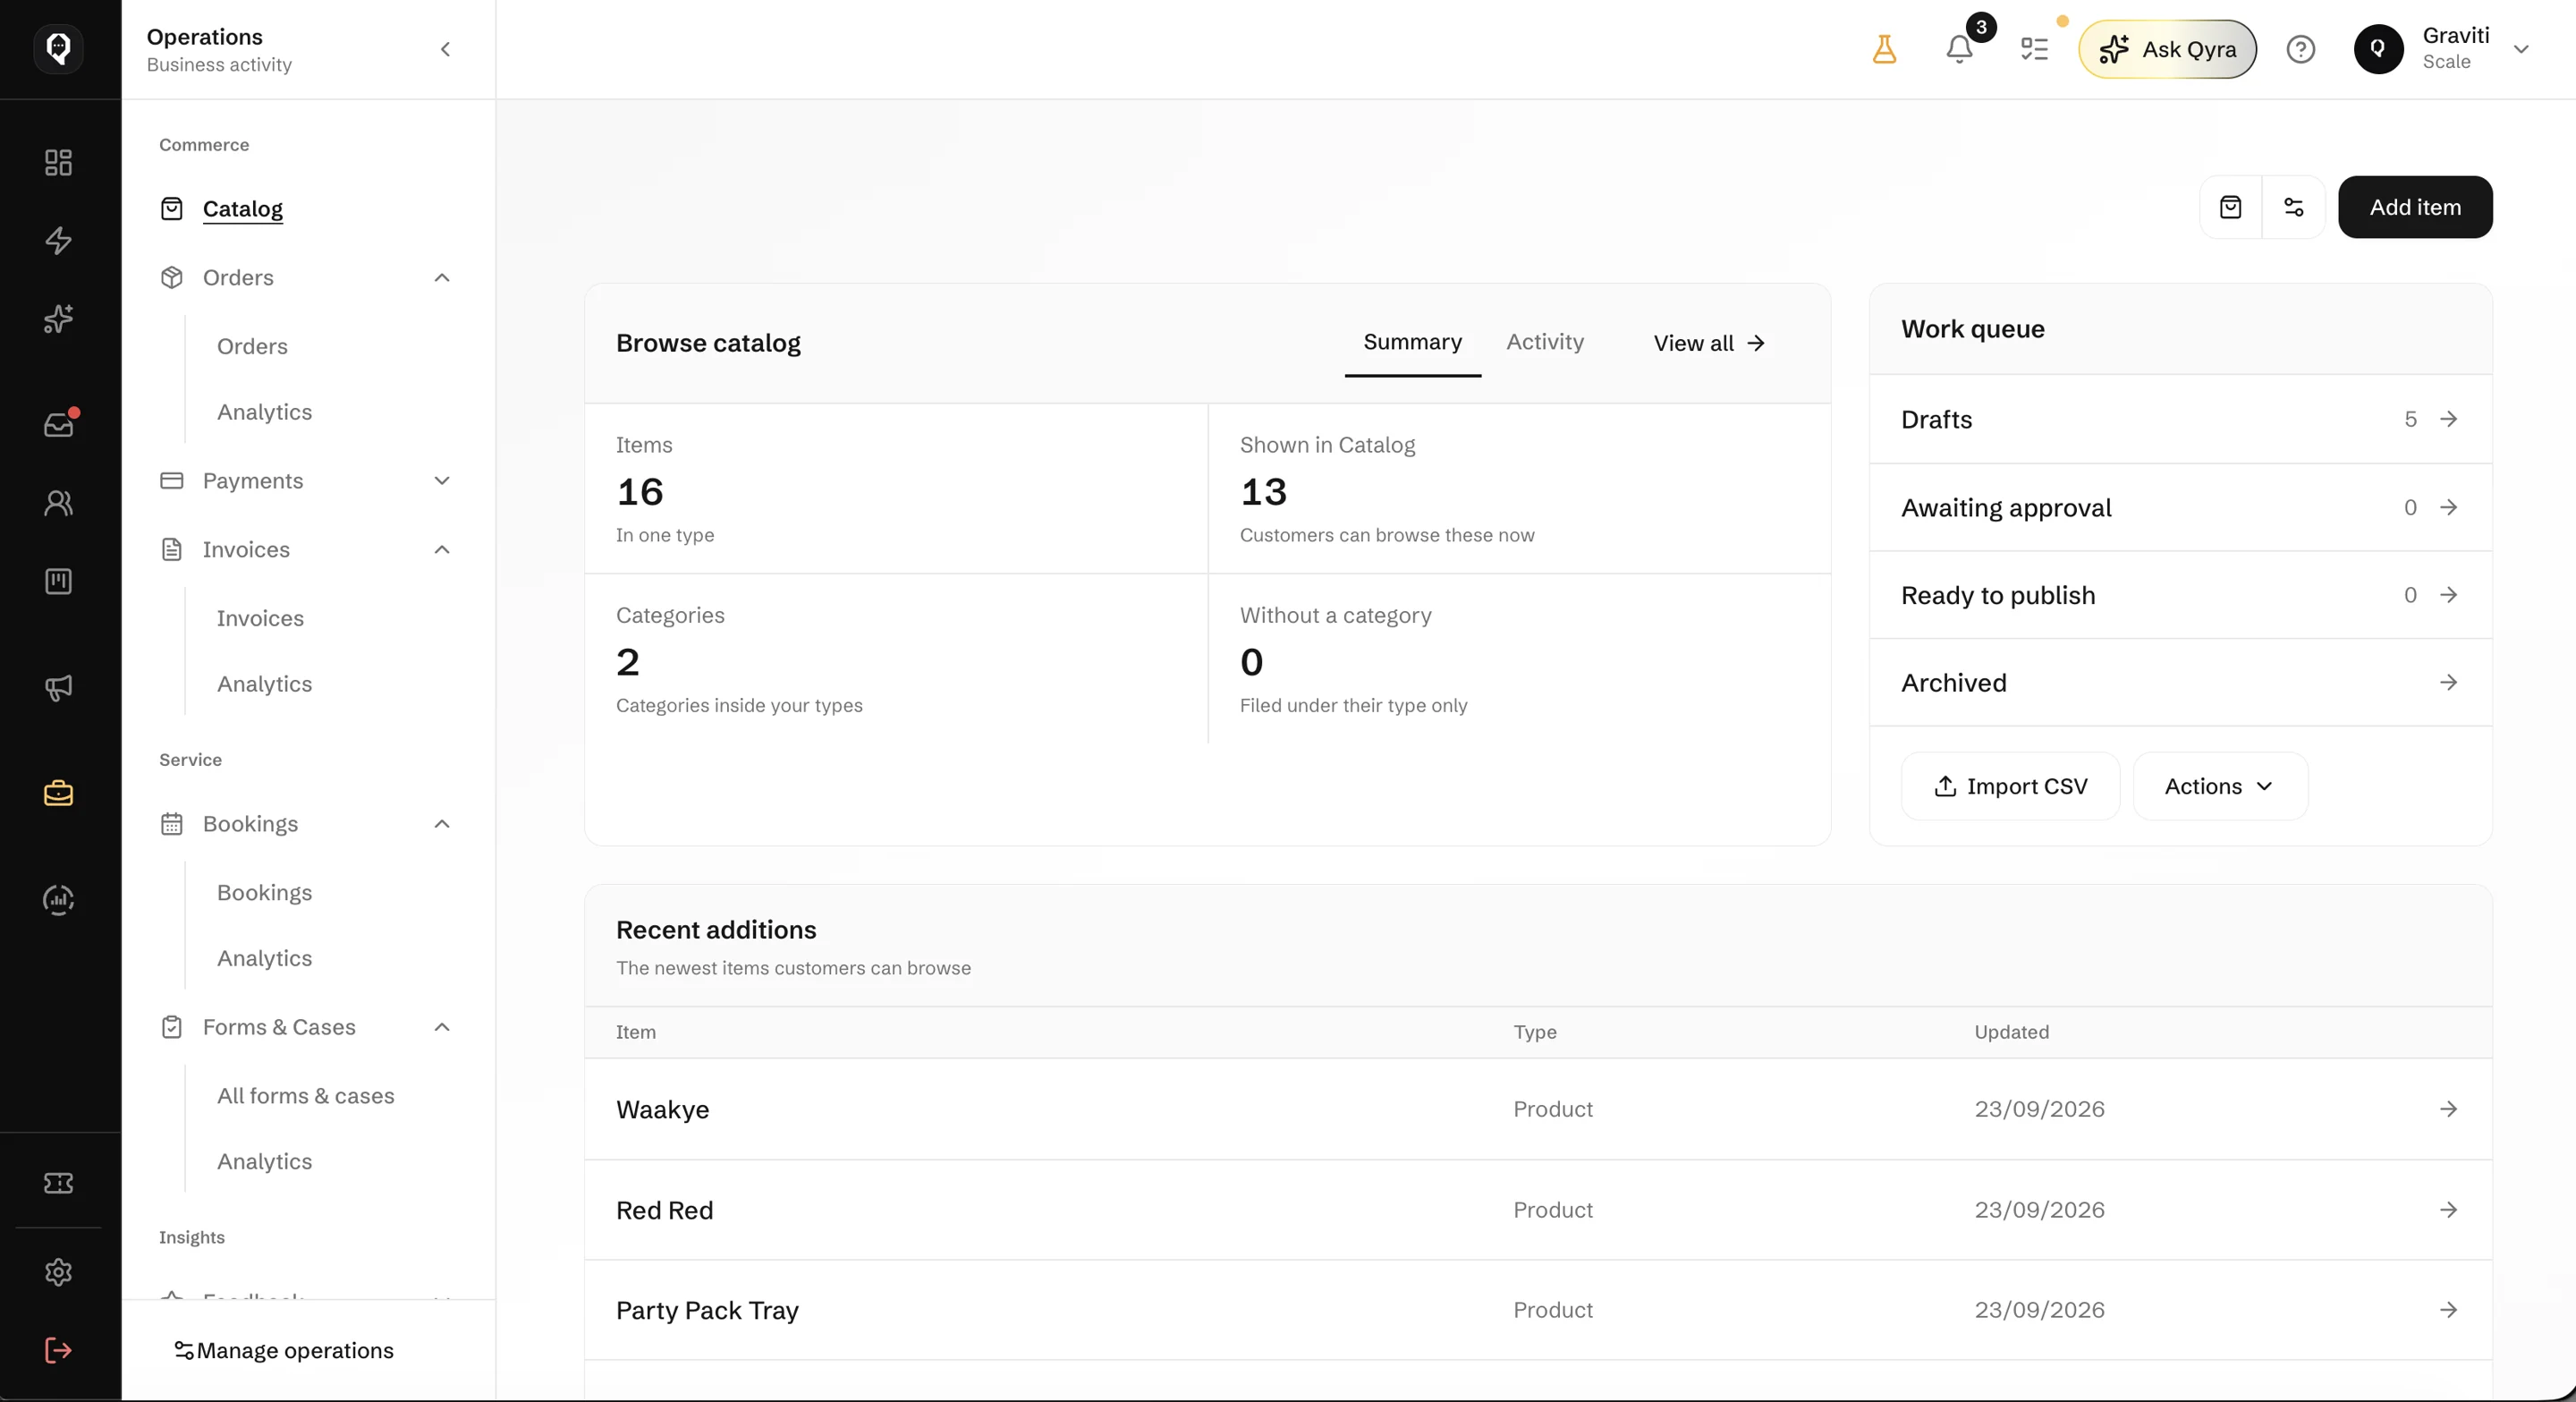2576x1402 pixels.
Task: Open All forms & cases in sidebar
Action: [305, 1096]
